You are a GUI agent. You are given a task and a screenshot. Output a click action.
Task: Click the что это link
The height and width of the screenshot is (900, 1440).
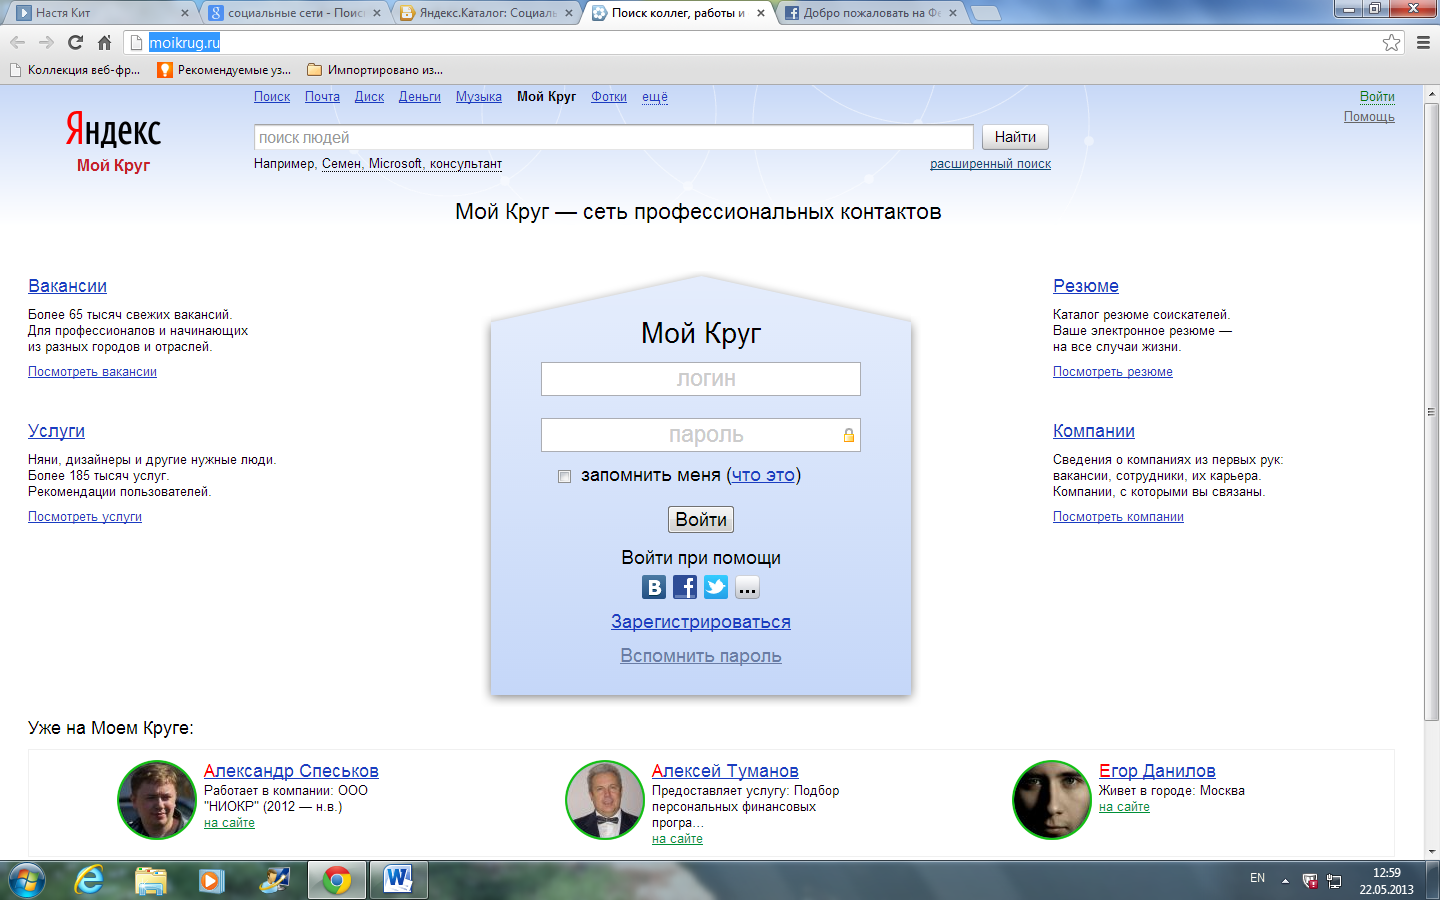(763, 475)
